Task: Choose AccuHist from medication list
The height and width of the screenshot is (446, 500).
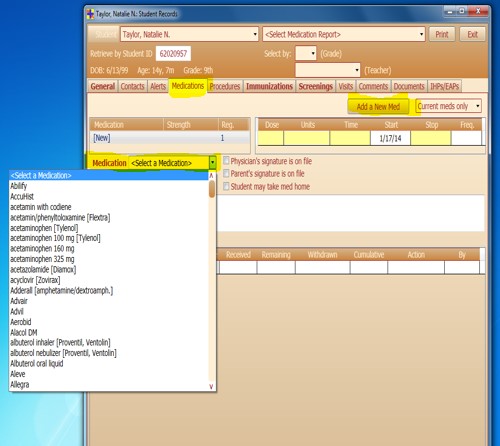Action: [109, 196]
